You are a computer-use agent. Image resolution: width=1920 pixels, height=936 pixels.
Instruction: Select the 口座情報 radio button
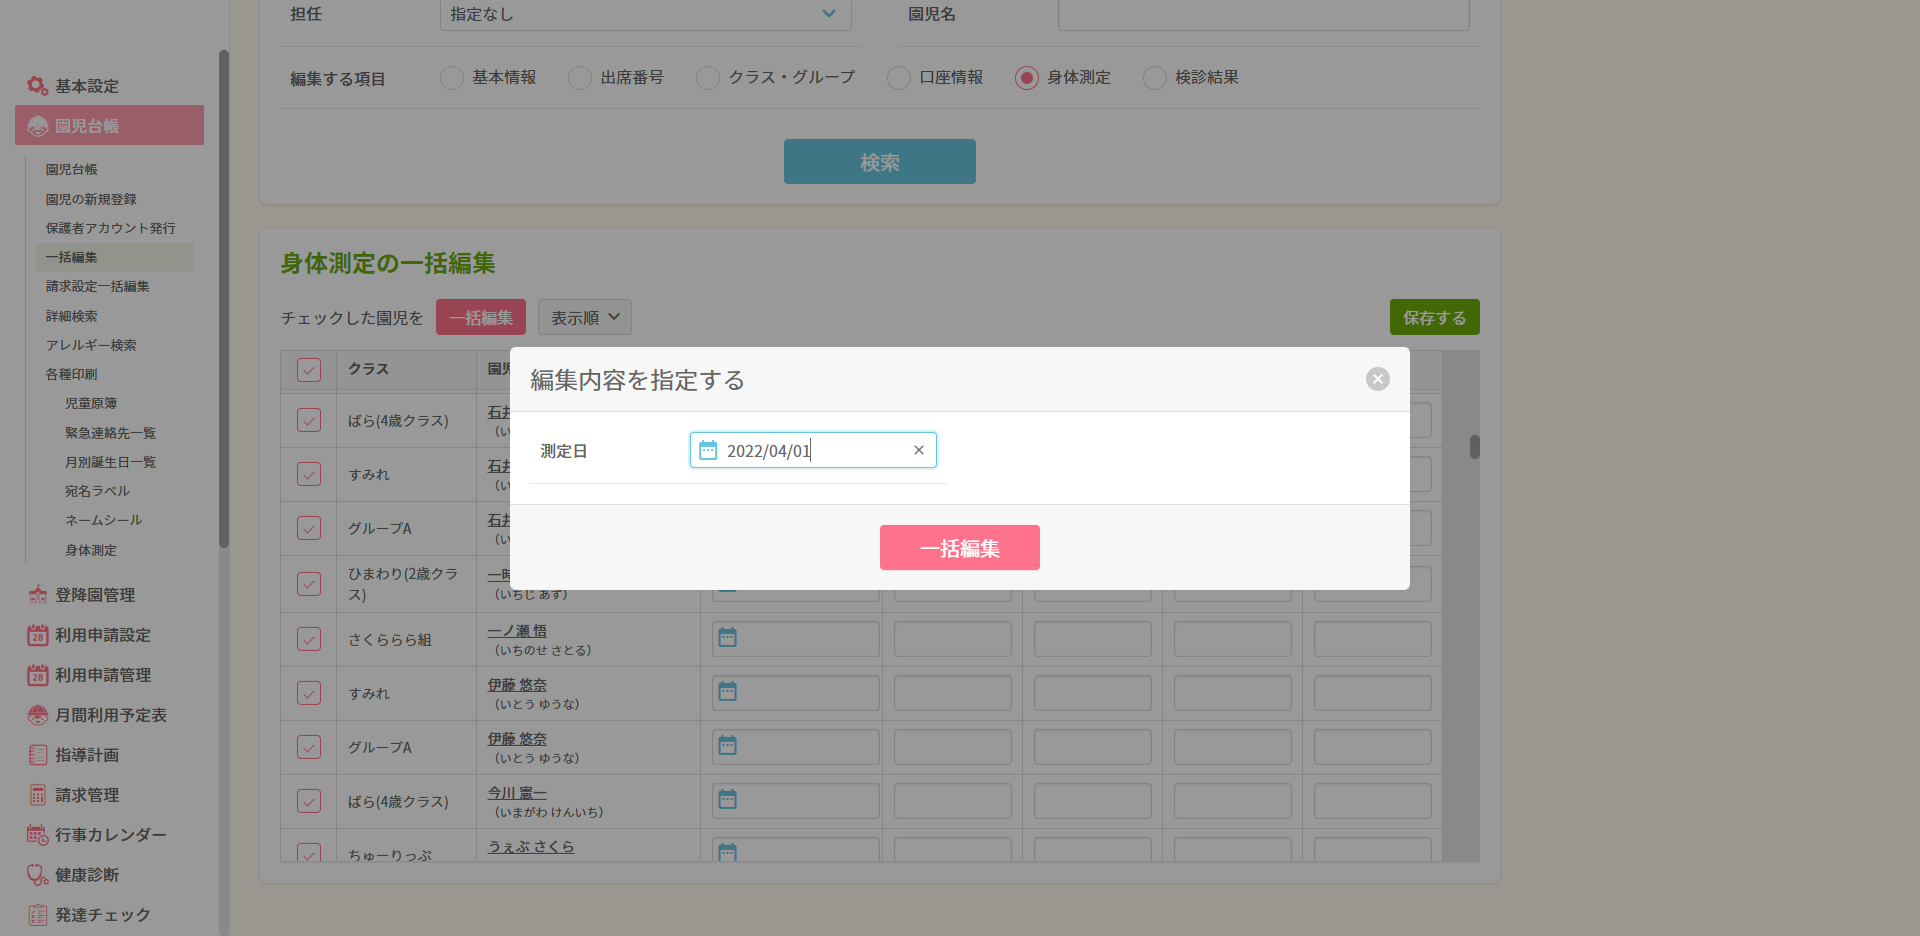[x=899, y=78]
